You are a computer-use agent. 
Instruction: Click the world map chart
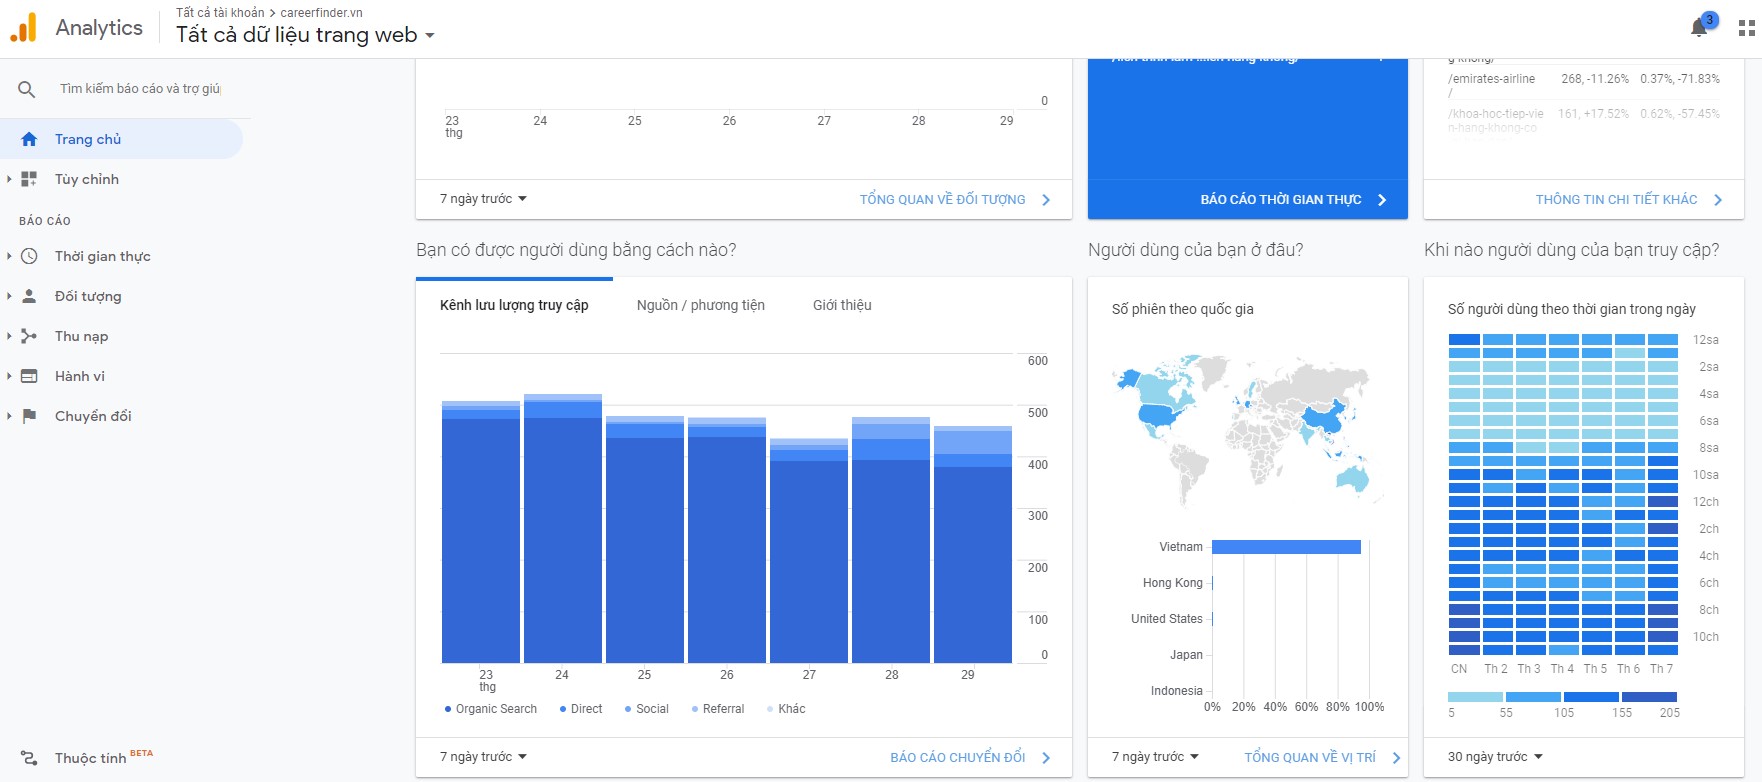coord(1248,430)
